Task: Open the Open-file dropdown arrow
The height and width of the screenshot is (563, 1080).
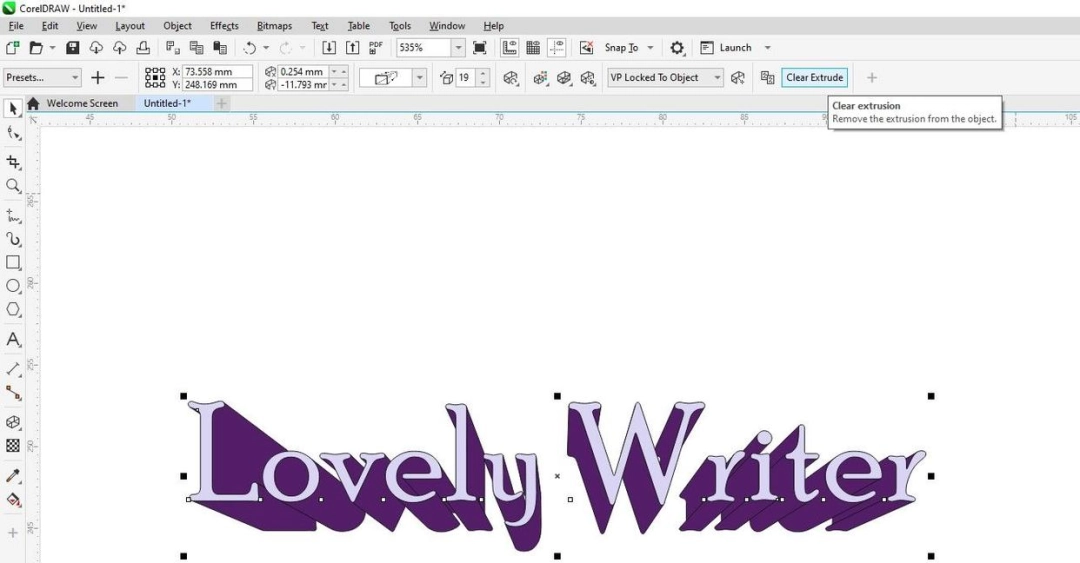Action: 52,48
